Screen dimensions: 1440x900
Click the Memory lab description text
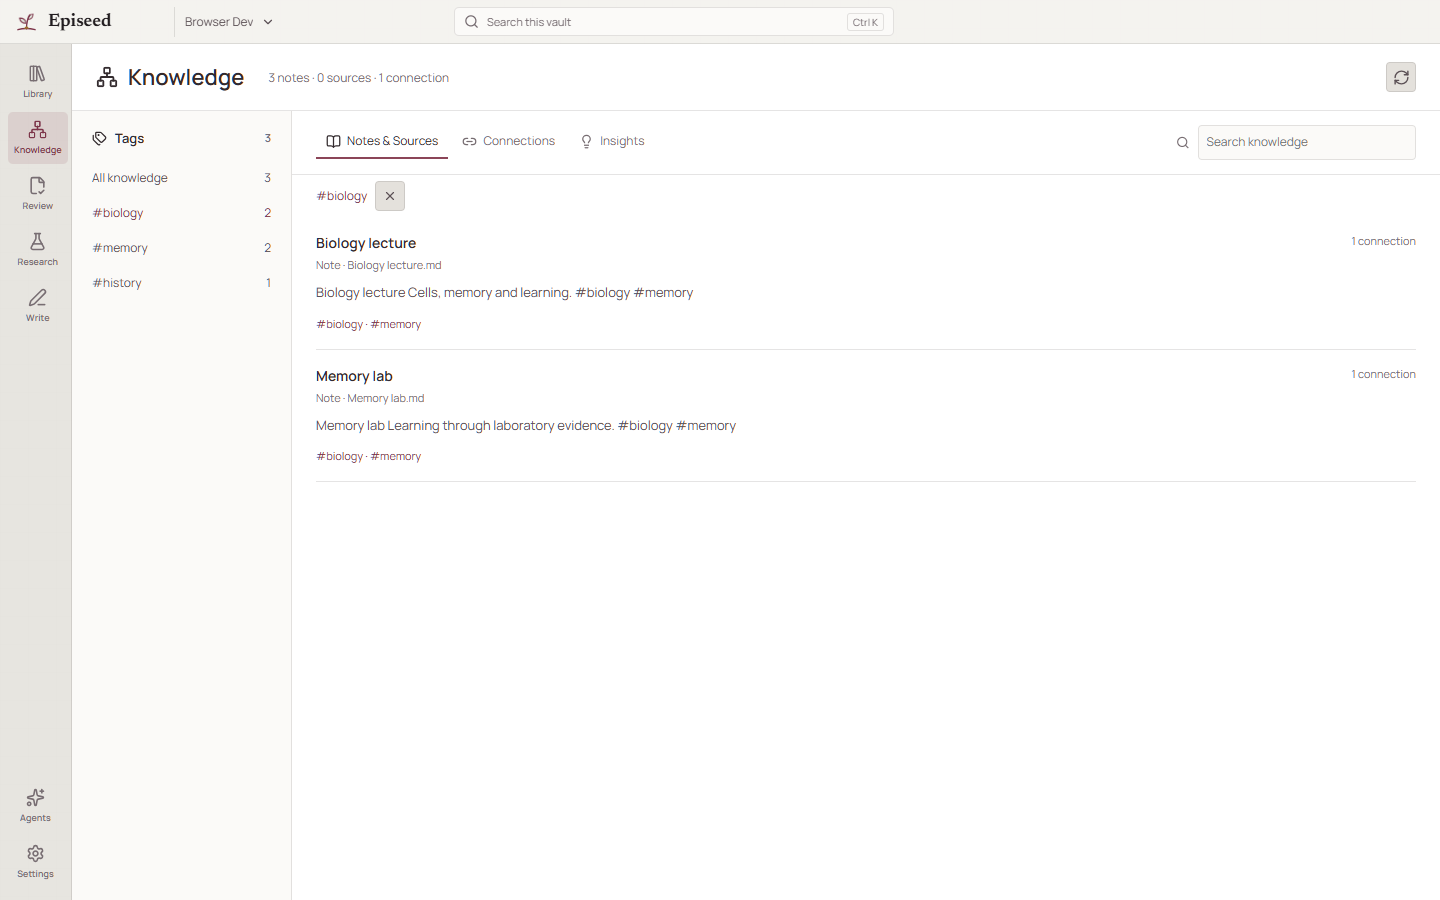point(526,425)
